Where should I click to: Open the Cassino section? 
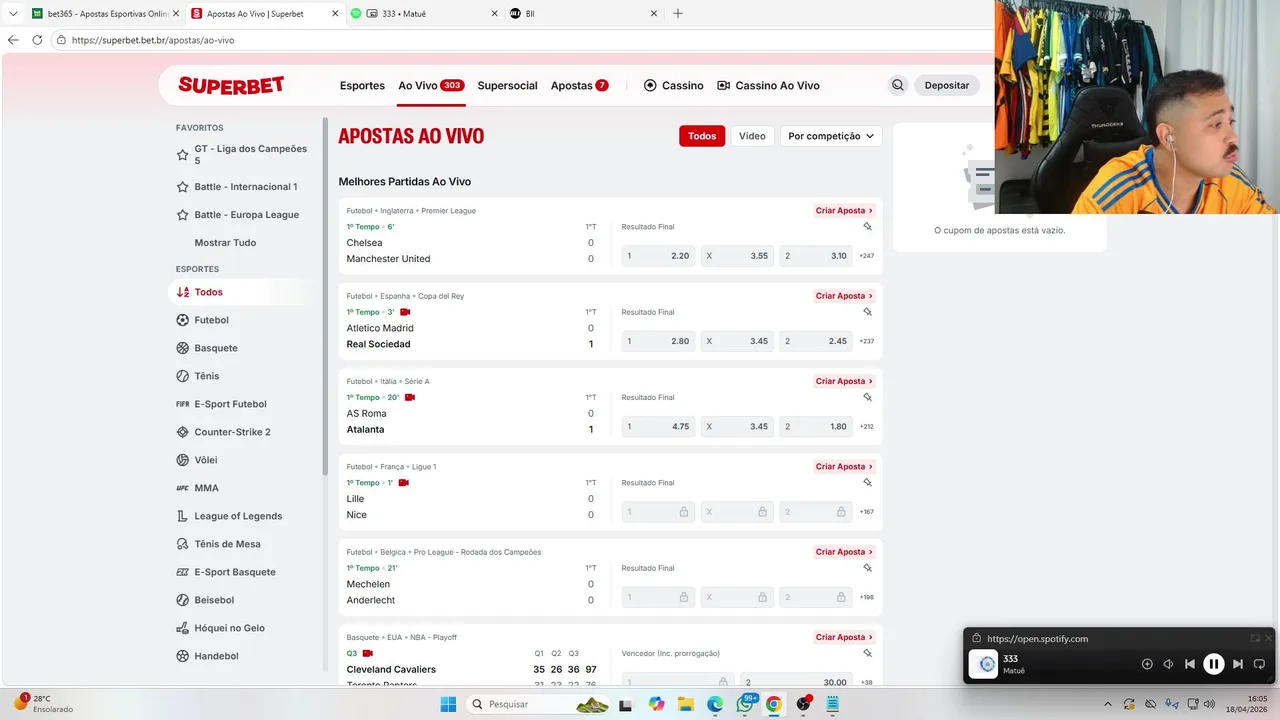coord(673,86)
